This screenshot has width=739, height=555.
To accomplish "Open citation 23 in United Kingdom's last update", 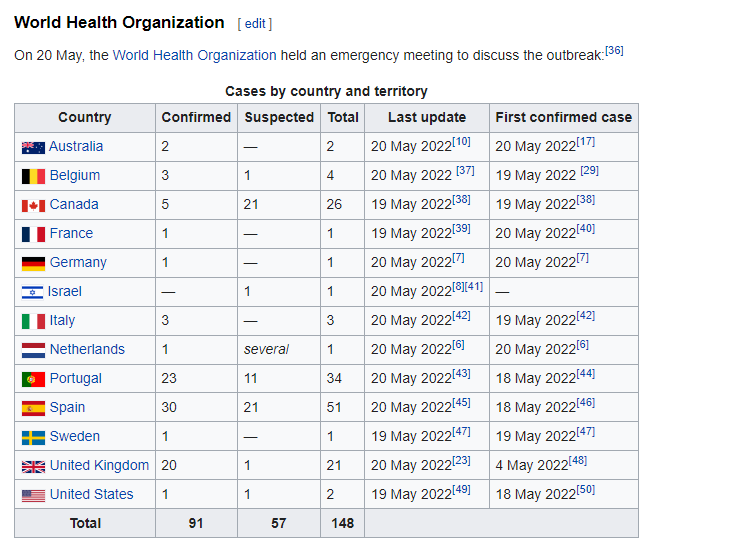I will [461, 461].
